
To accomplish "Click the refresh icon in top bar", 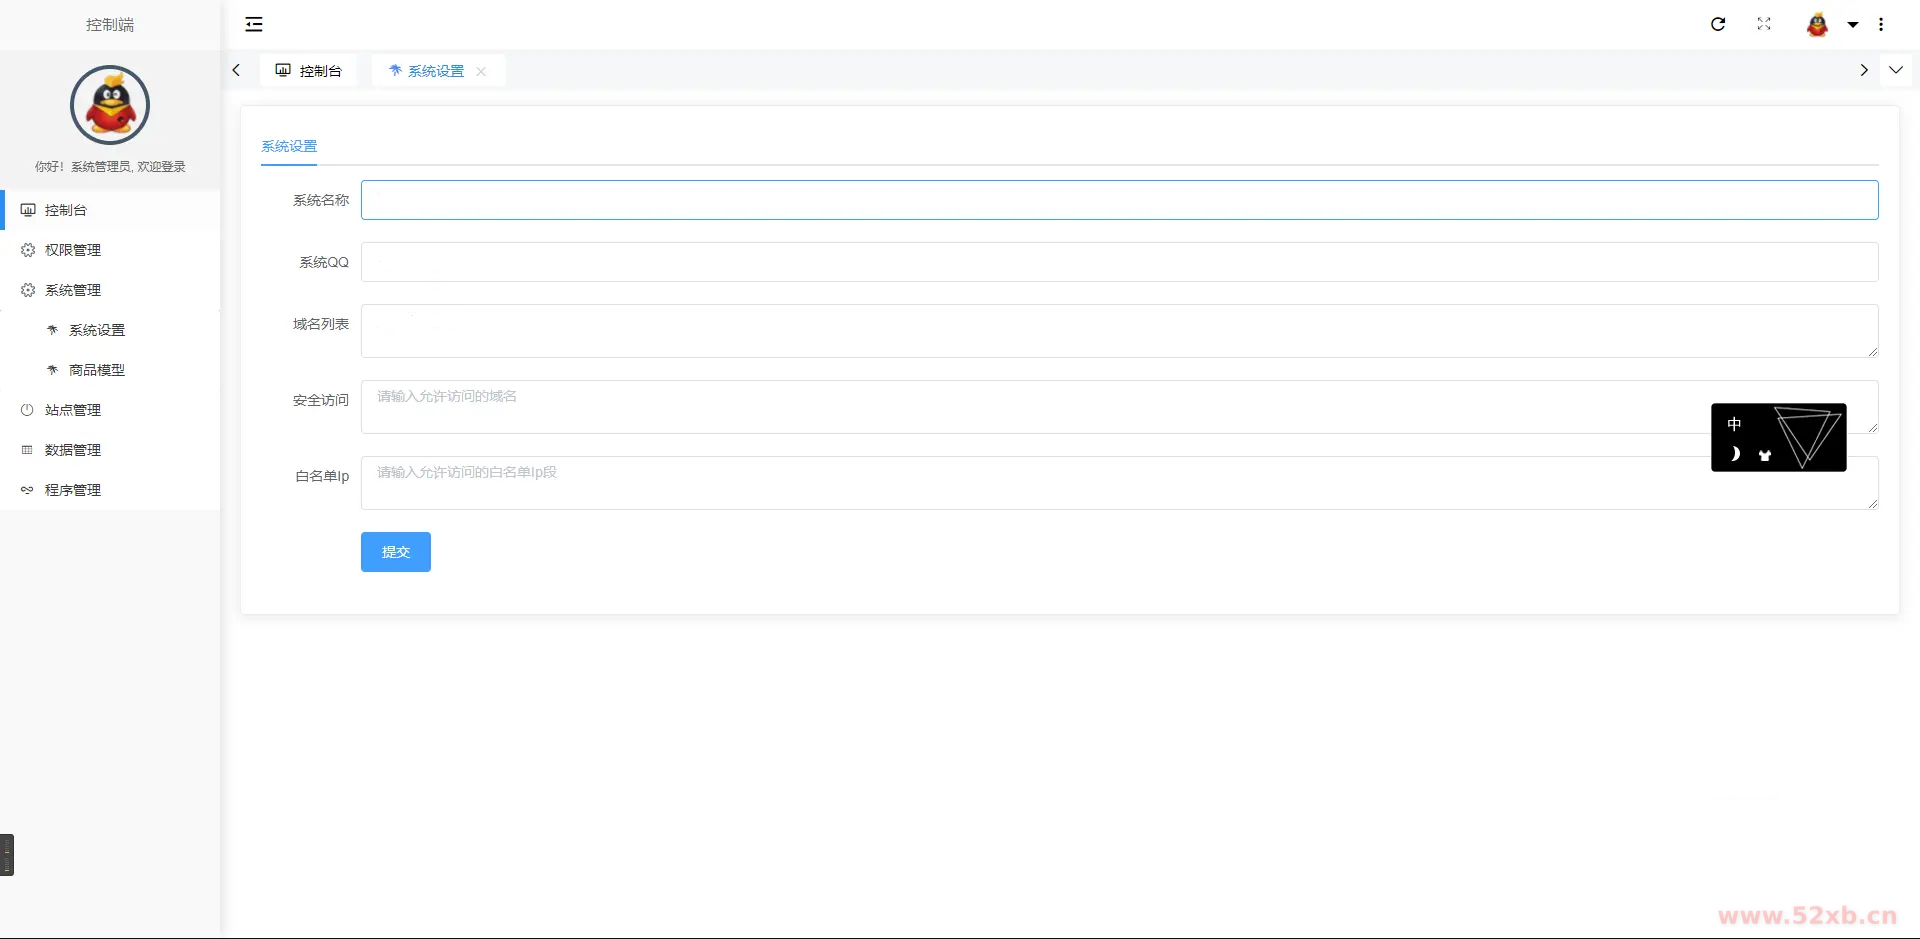I will click(x=1718, y=24).
